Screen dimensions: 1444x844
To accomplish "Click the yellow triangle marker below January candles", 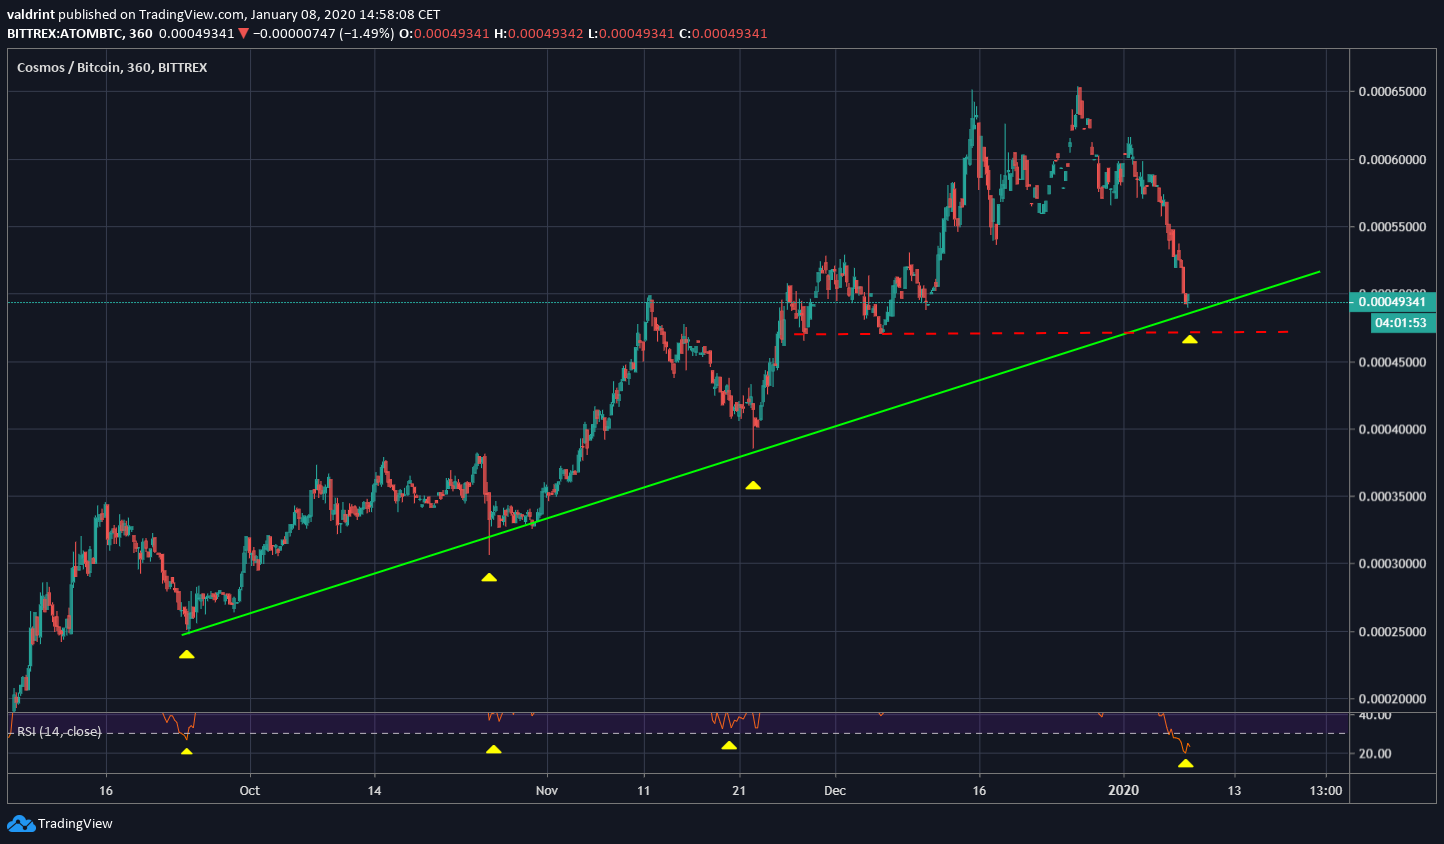I will coord(1189,339).
